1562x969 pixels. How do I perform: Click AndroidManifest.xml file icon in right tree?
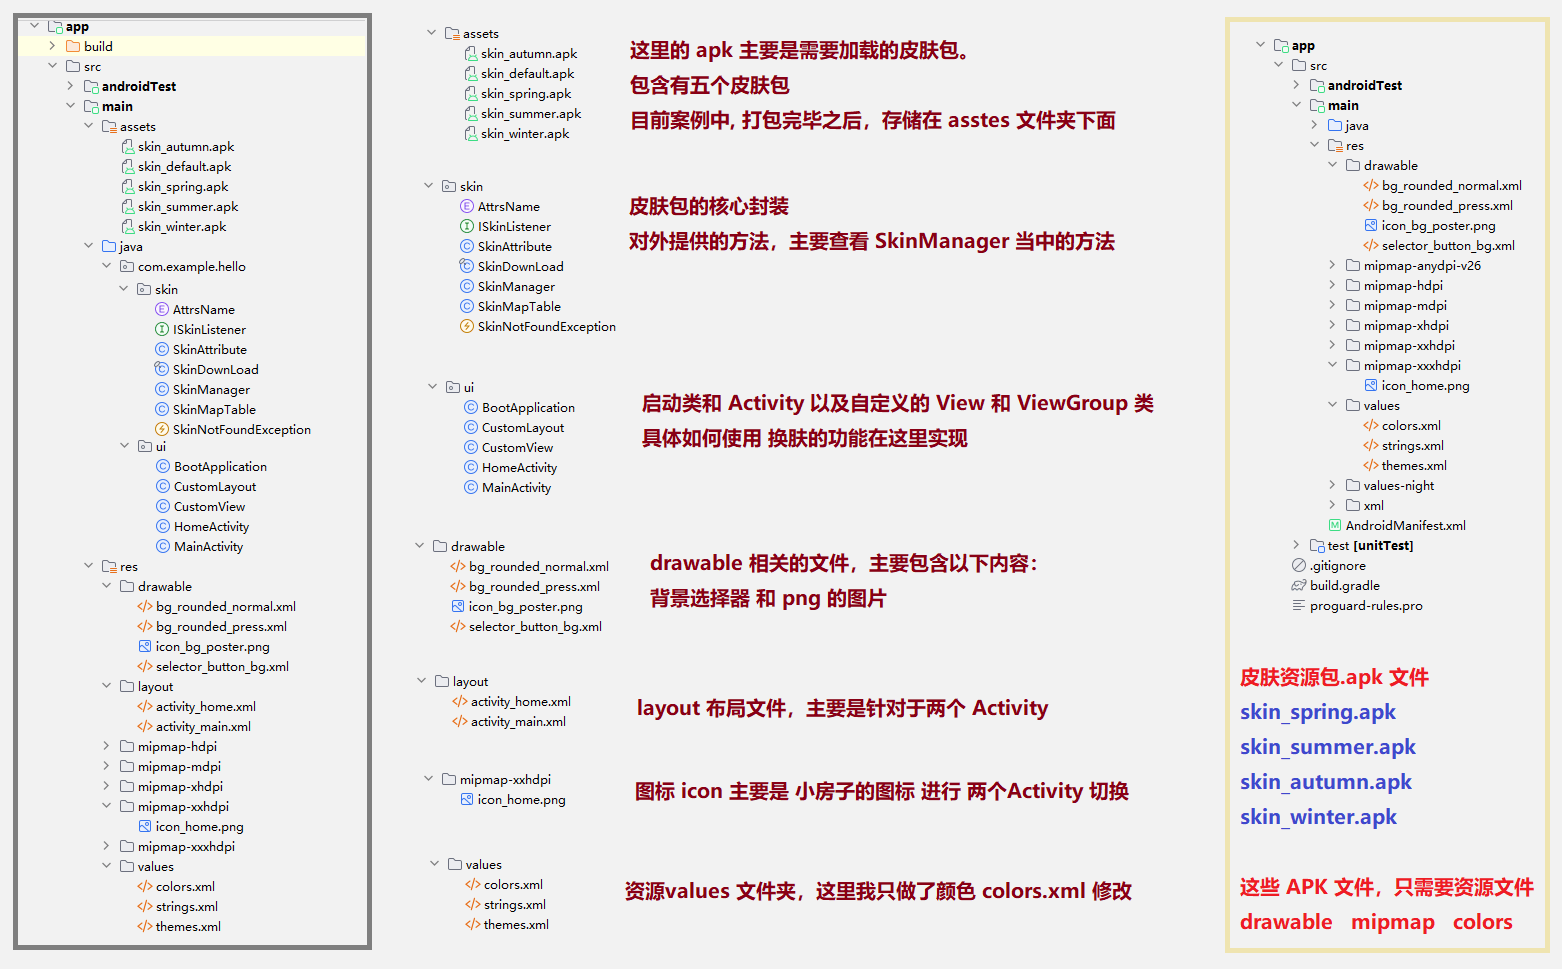1335,525
